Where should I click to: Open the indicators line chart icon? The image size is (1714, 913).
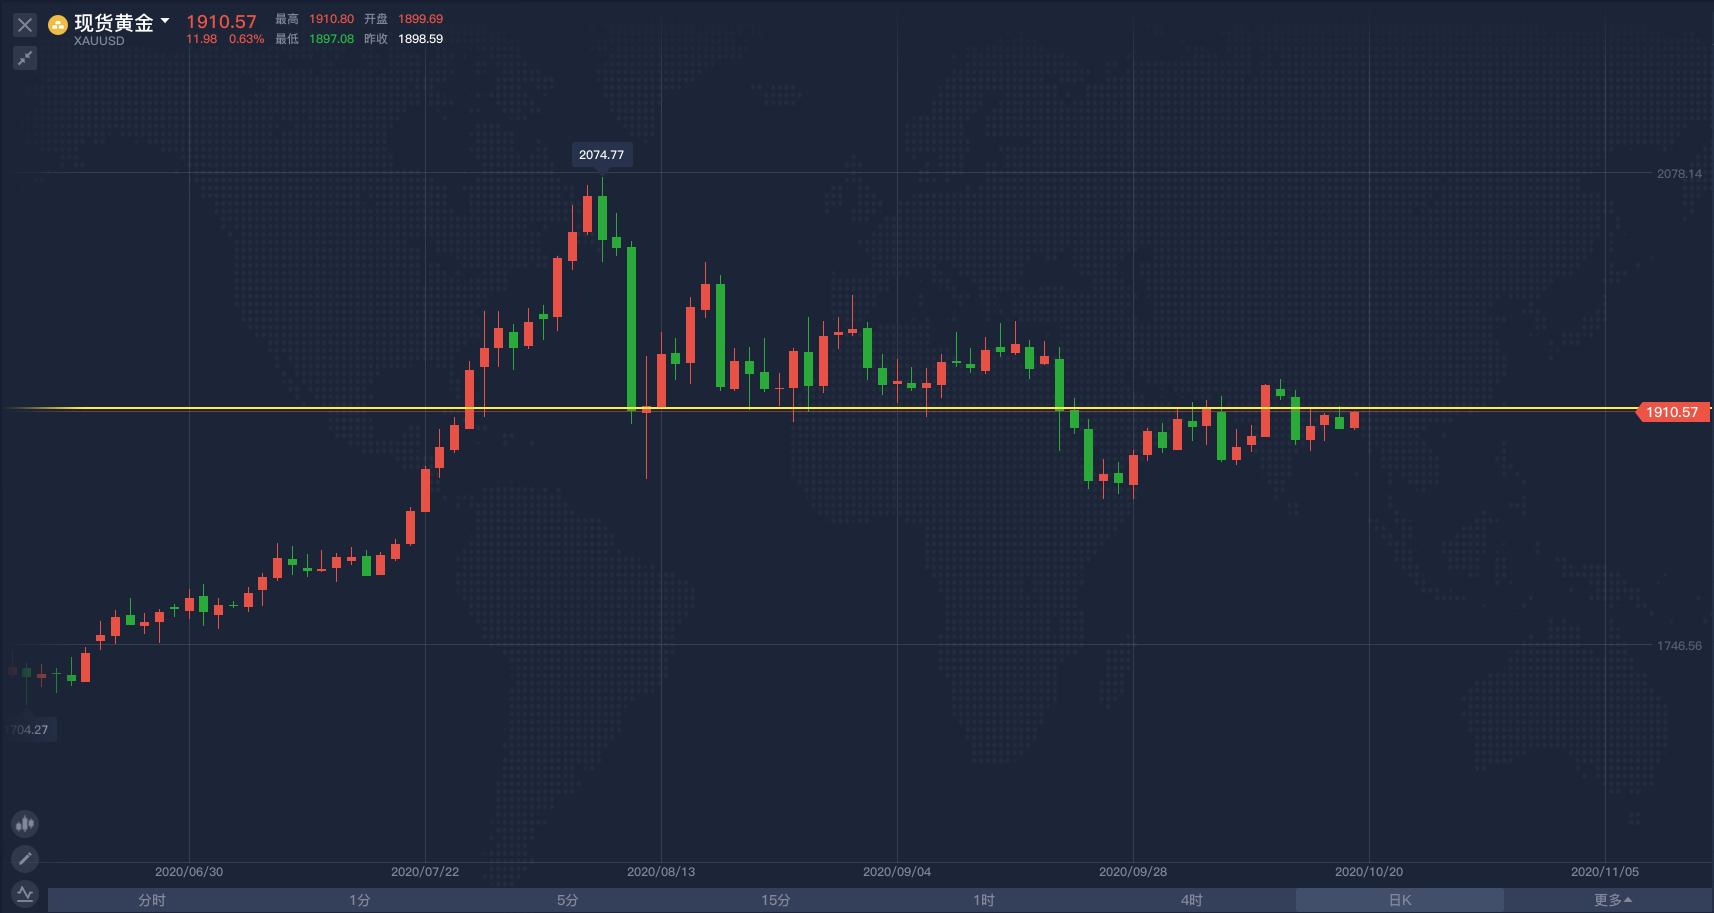tap(25, 893)
